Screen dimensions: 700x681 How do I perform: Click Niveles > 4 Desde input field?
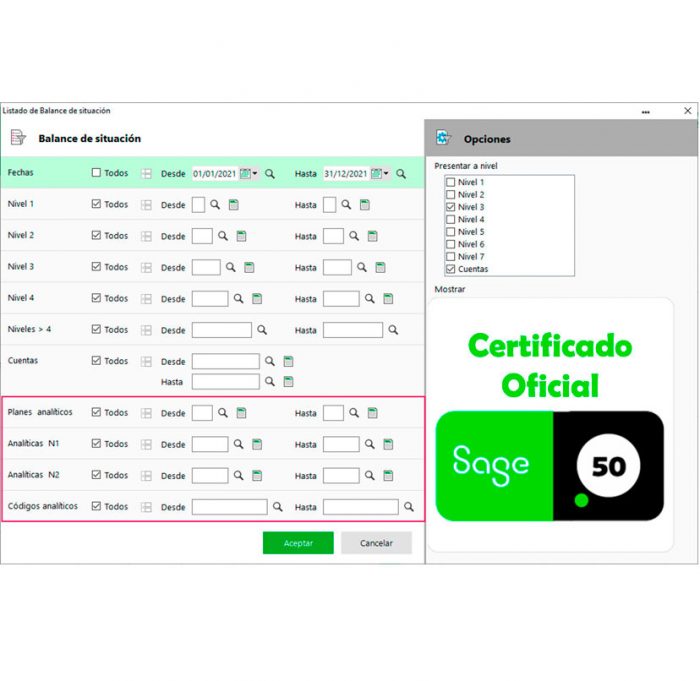pyautogui.click(x=222, y=330)
